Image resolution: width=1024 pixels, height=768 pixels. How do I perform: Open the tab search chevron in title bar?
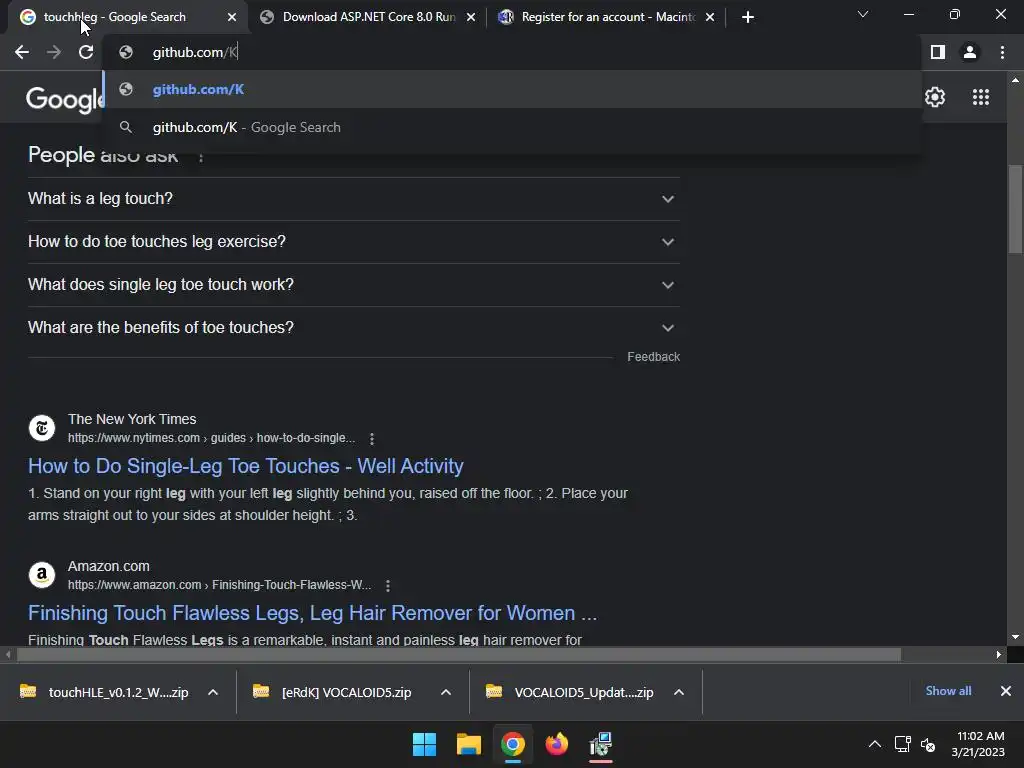pos(863,14)
